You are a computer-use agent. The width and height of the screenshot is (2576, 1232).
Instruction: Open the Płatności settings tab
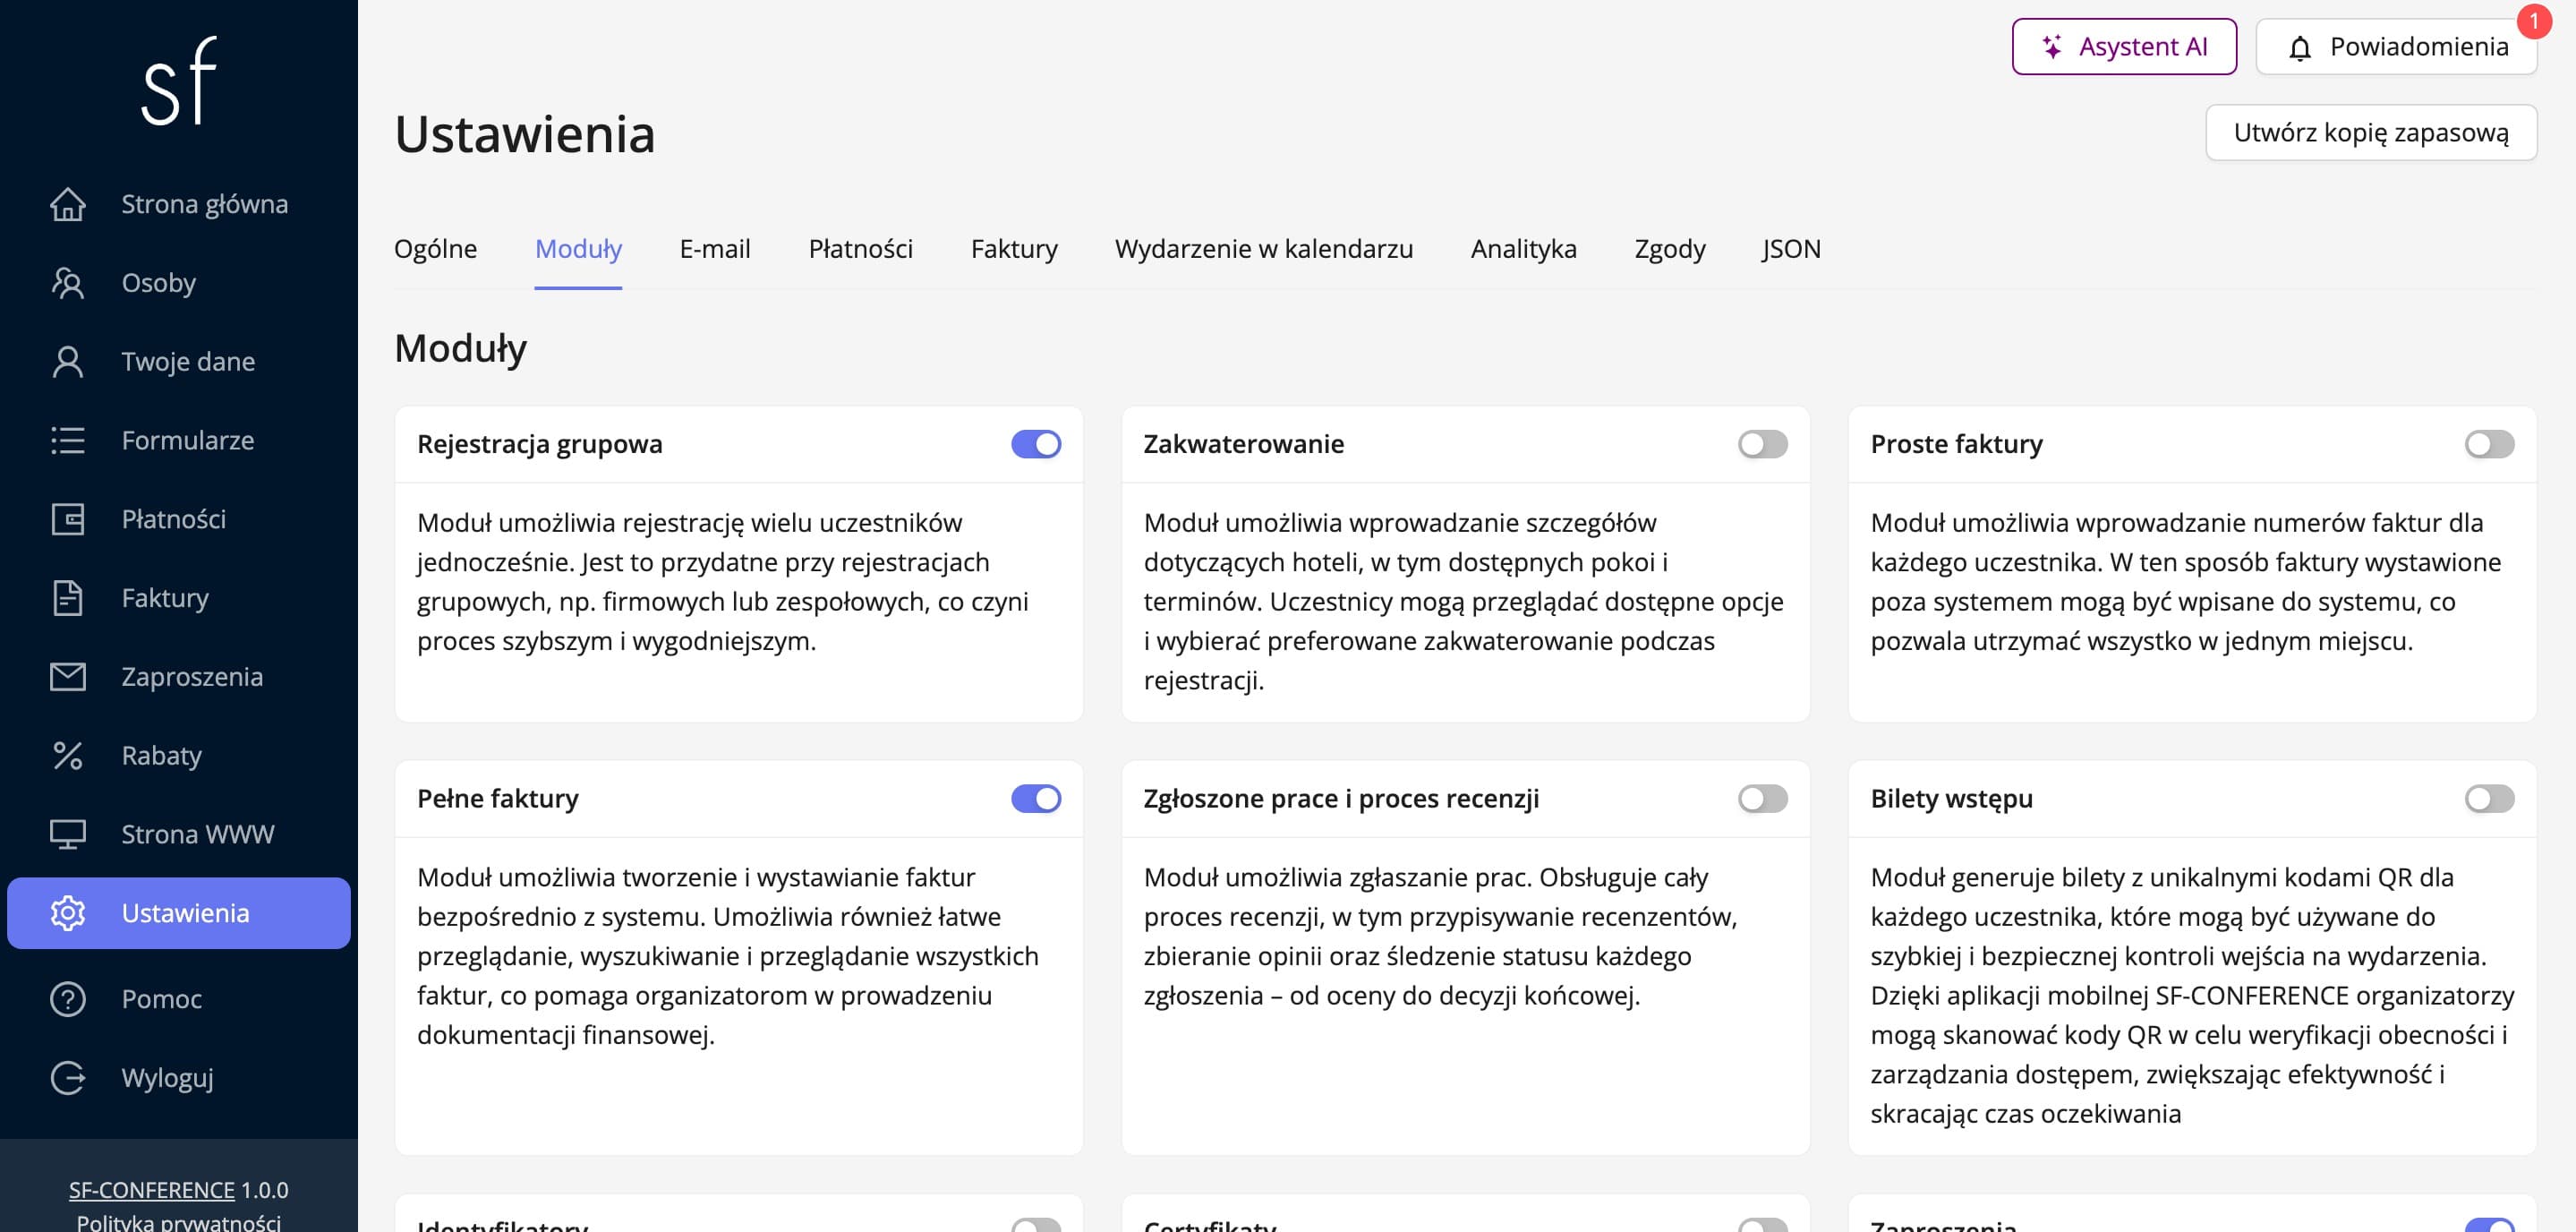pos(861,249)
